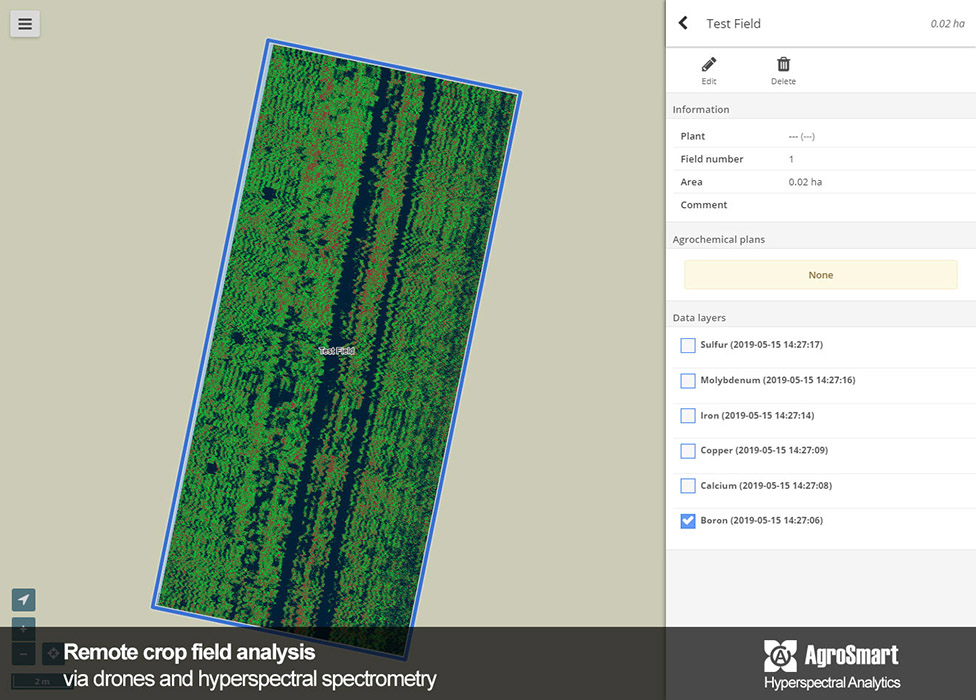Go back from Test Field panel
976x700 pixels.
point(683,23)
